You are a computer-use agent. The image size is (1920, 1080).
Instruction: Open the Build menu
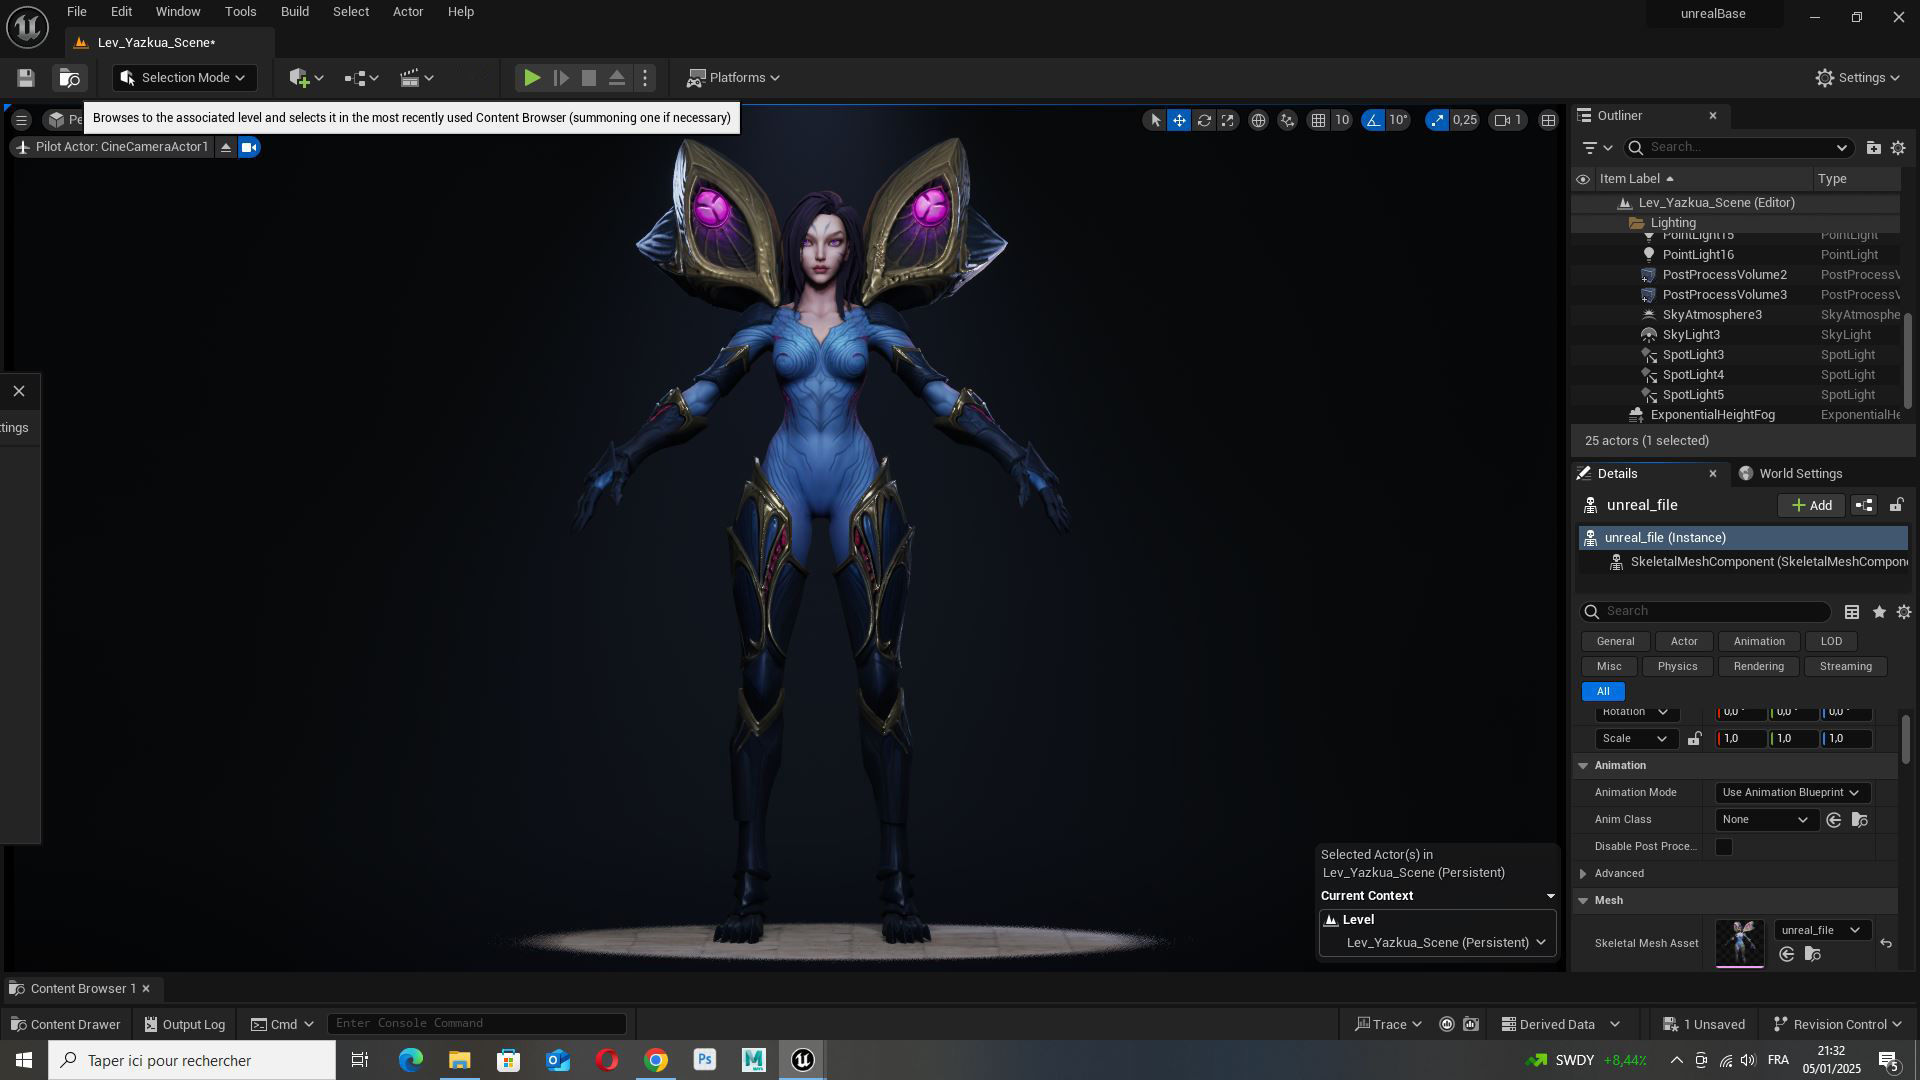click(x=294, y=12)
